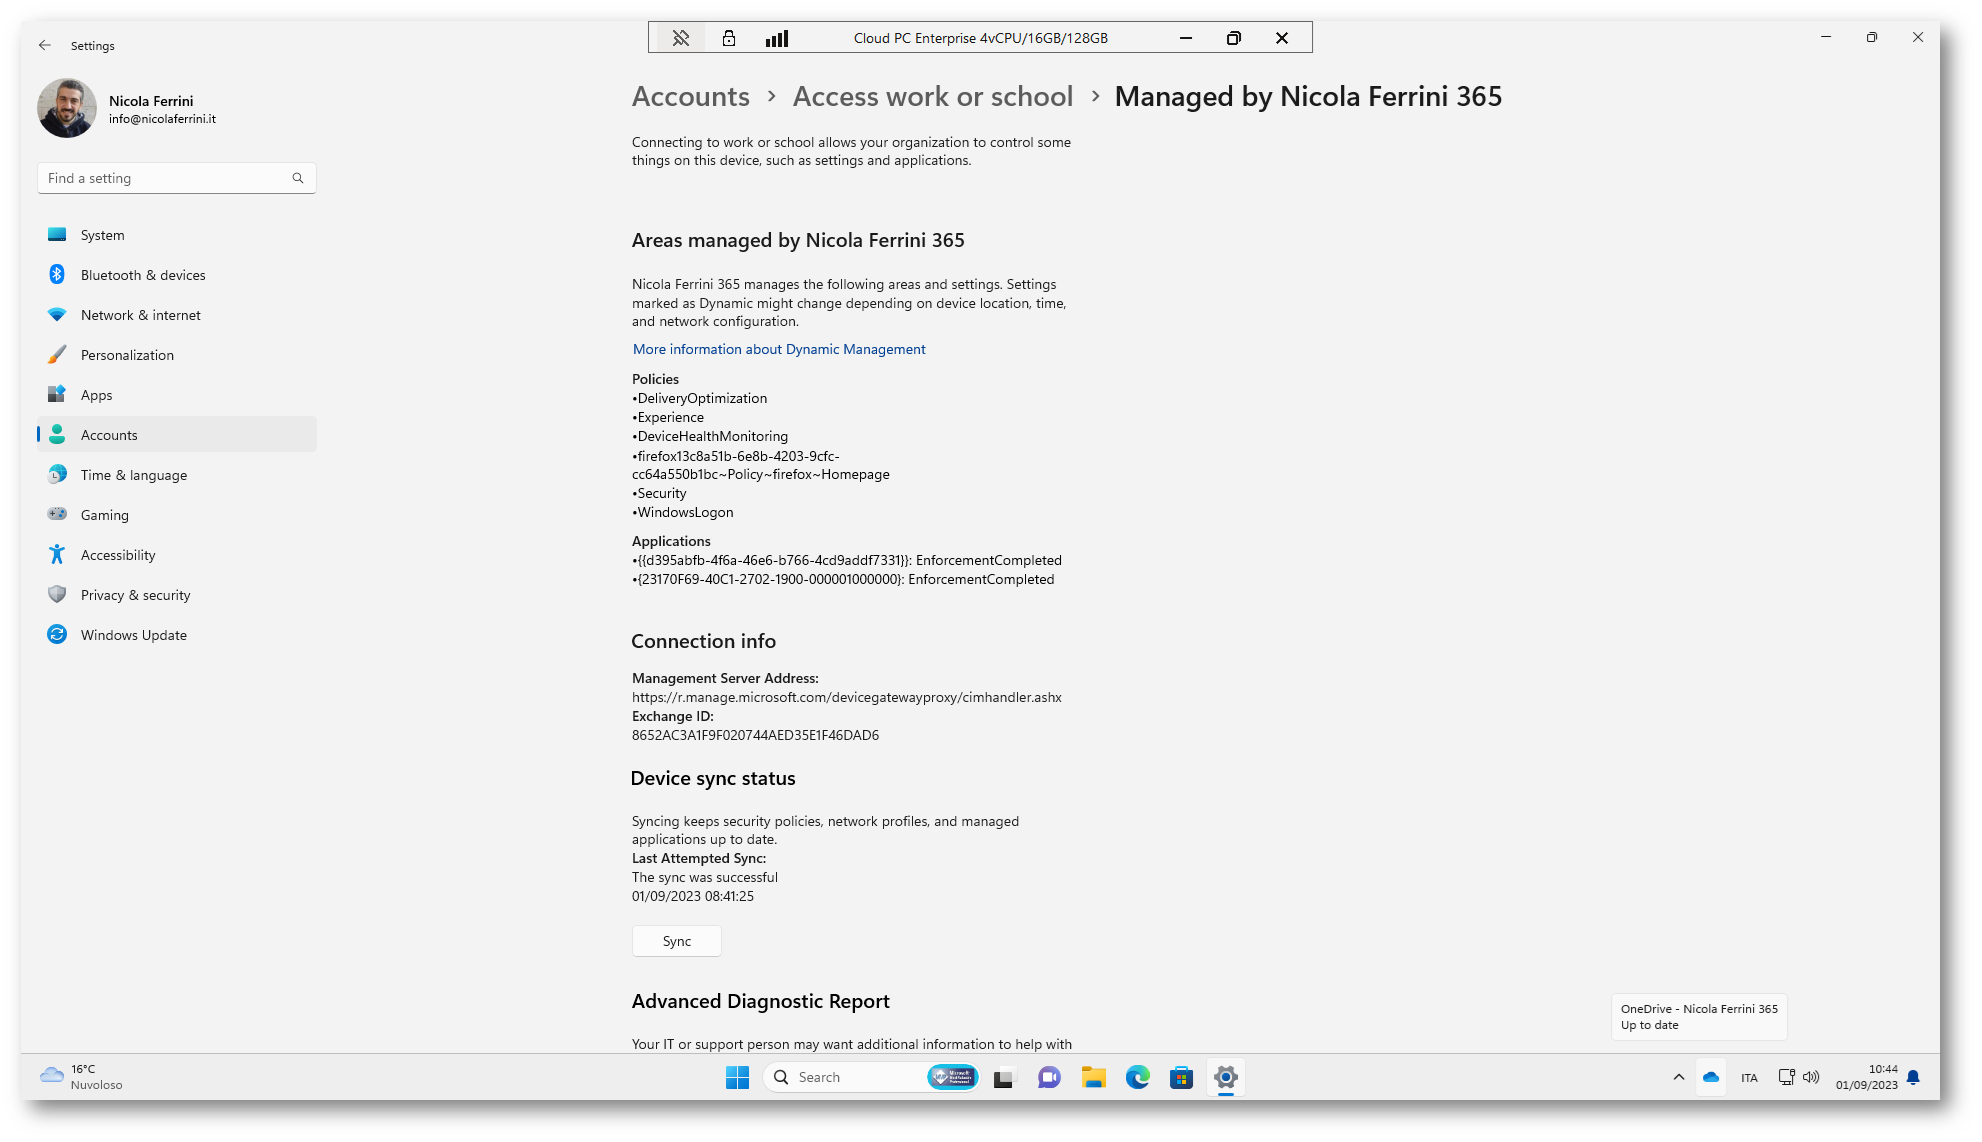This screenshot has width=1982, height=1142.
Task: Open the notification bell
Action: click(1913, 1077)
